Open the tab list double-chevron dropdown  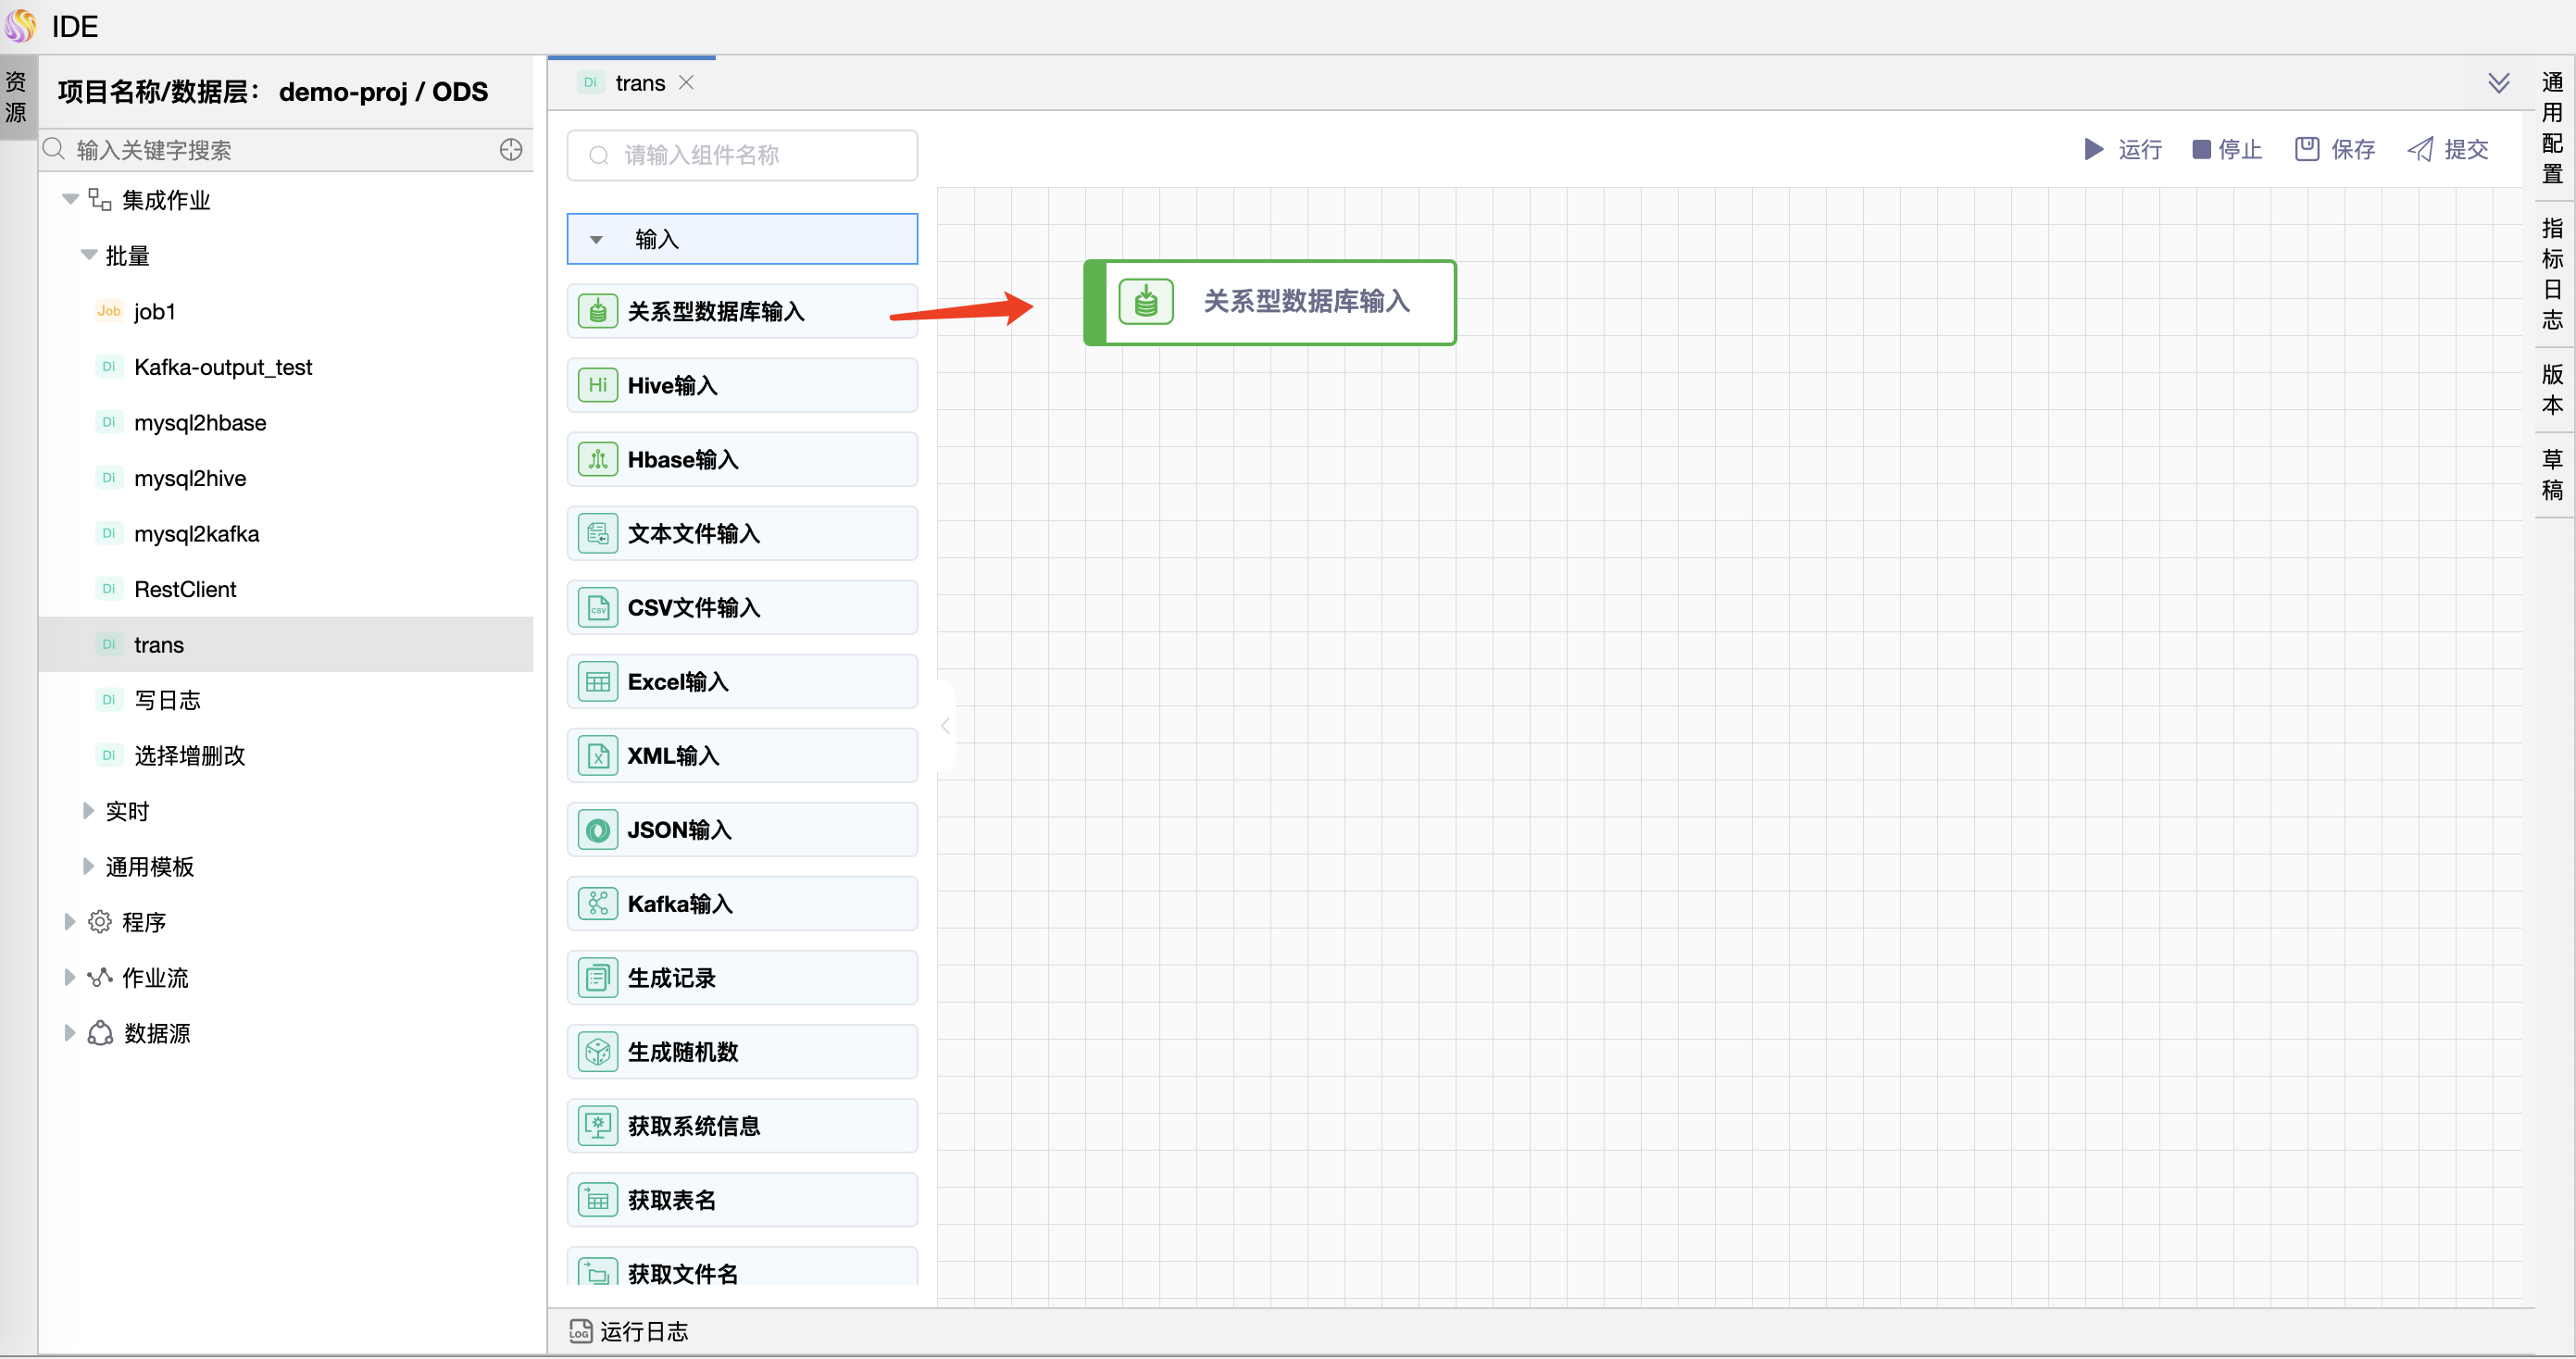[x=2498, y=83]
